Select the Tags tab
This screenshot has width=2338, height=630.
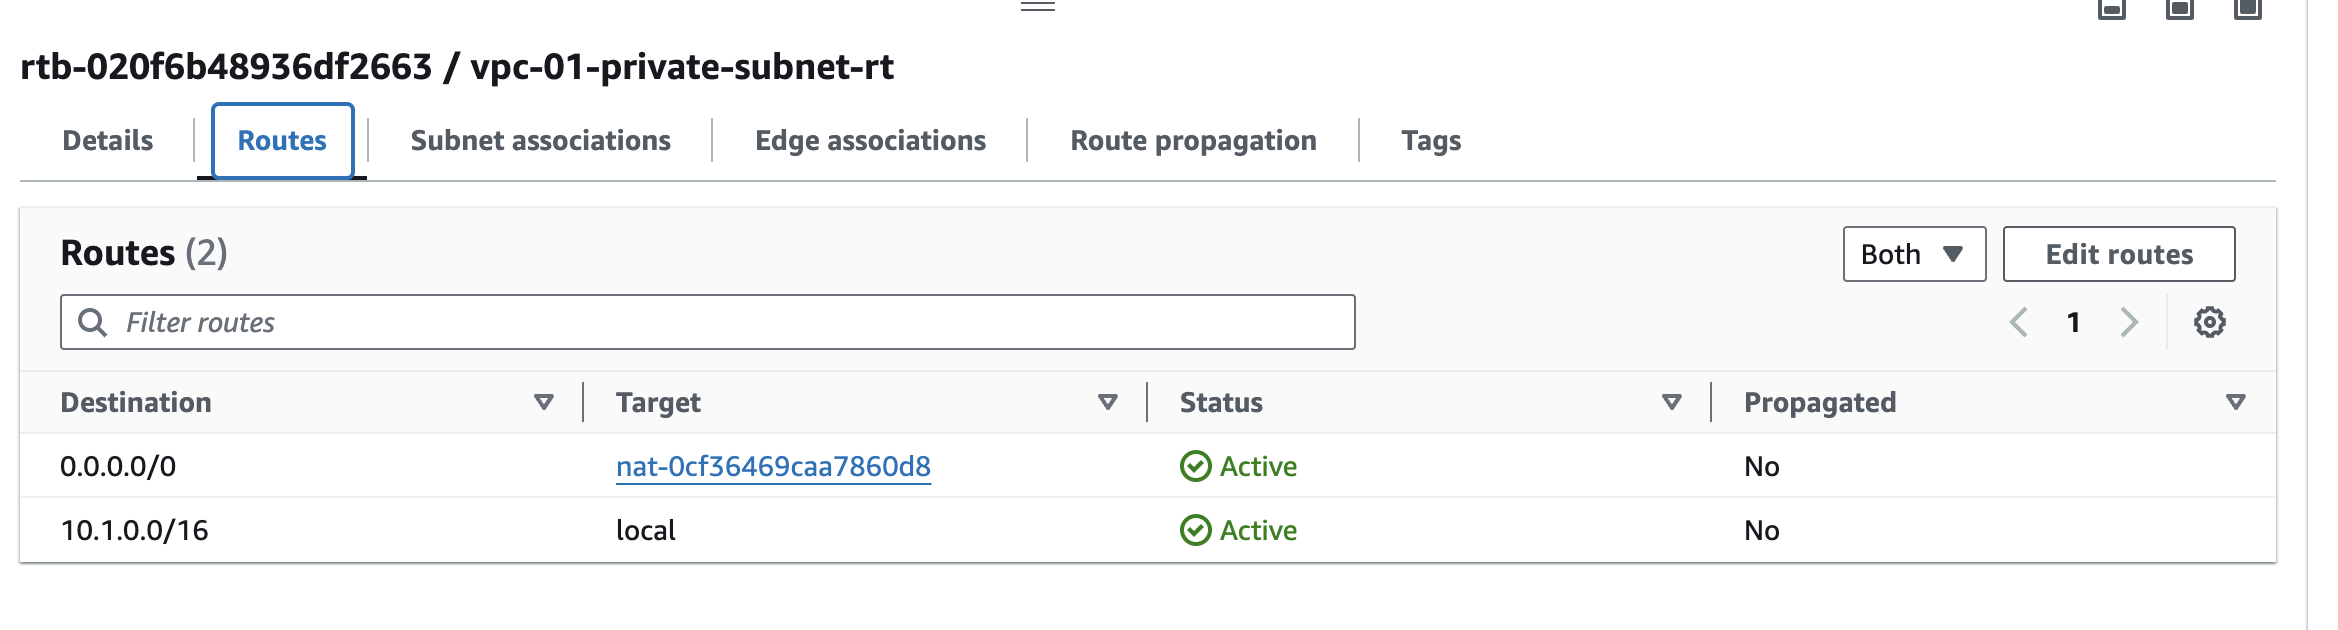tap(1431, 141)
